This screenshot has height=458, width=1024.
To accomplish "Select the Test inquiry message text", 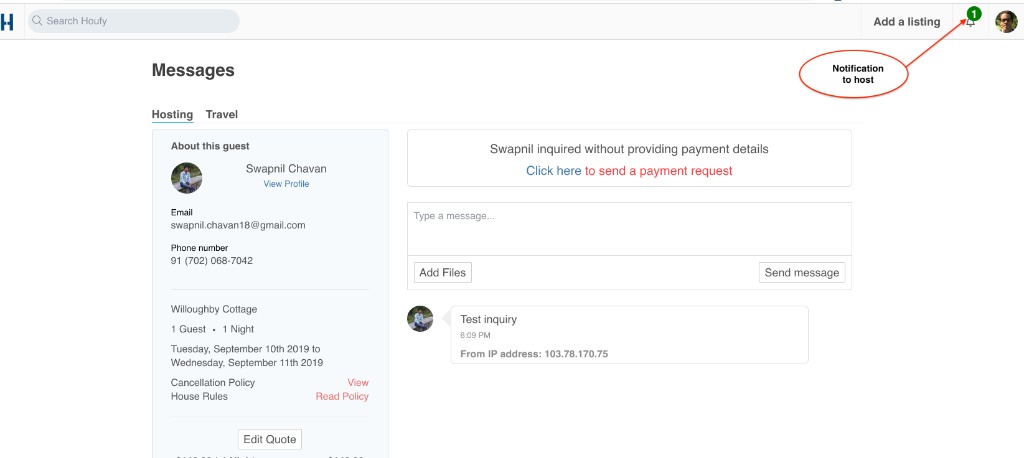I will [x=488, y=319].
